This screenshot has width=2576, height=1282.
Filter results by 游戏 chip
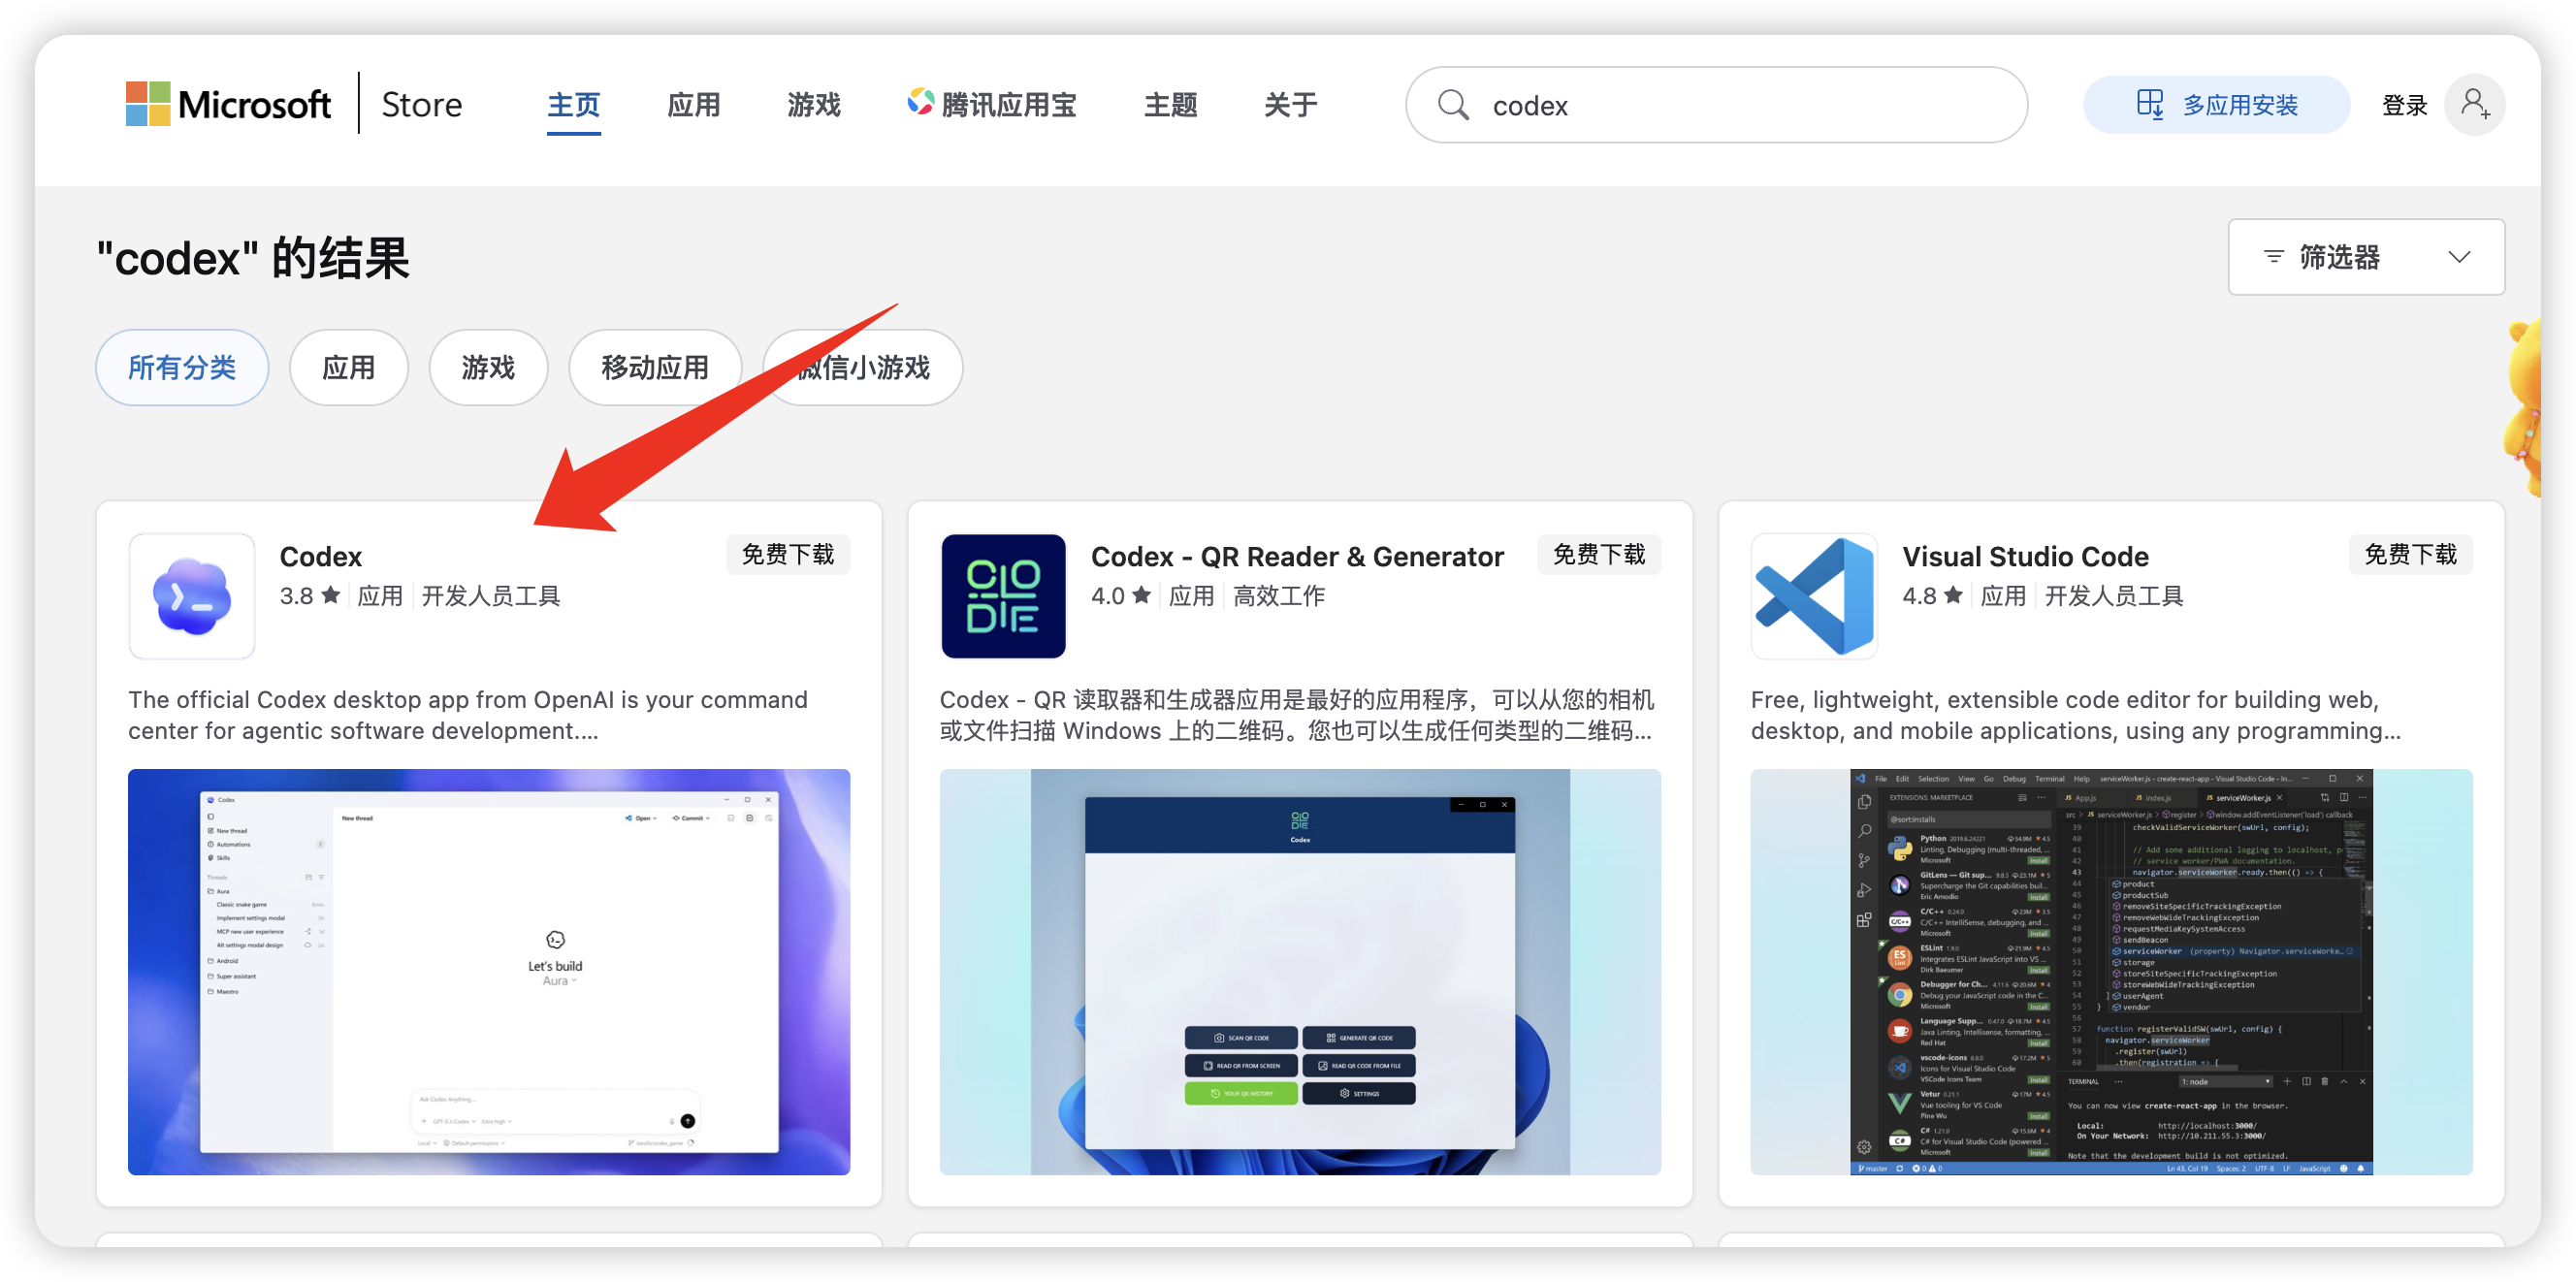(x=488, y=368)
